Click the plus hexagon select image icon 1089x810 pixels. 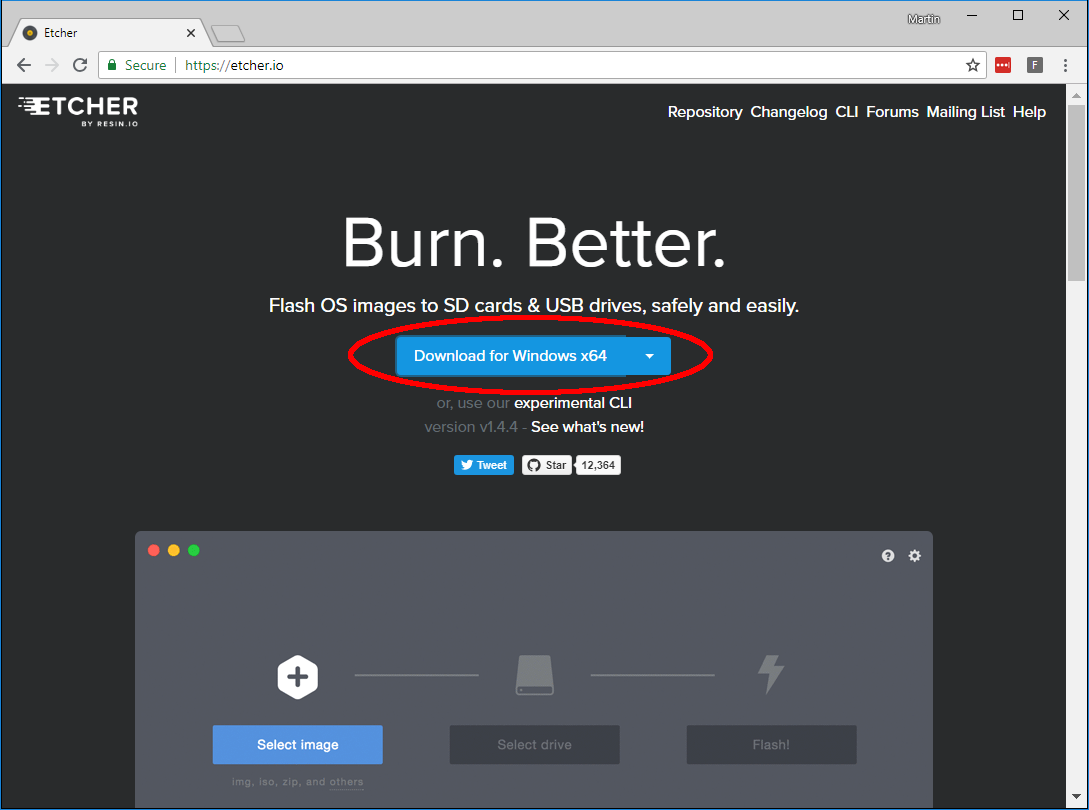pyautogui.click(x=297, y=677)
